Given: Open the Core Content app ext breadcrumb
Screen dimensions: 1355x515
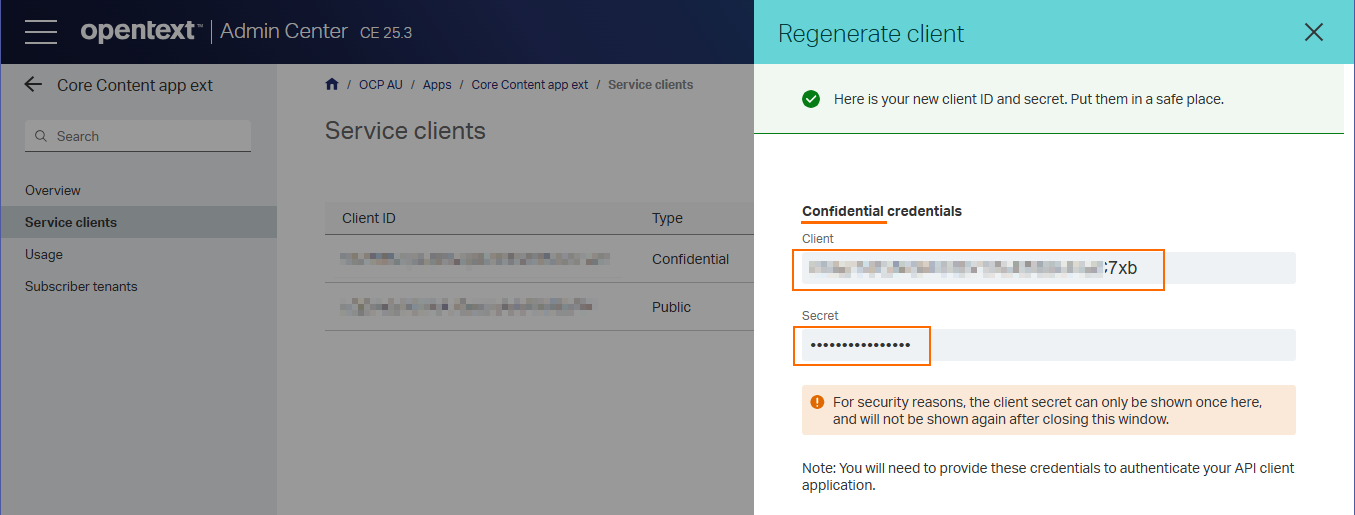Looking at the screenshot, I should [530, 85].
